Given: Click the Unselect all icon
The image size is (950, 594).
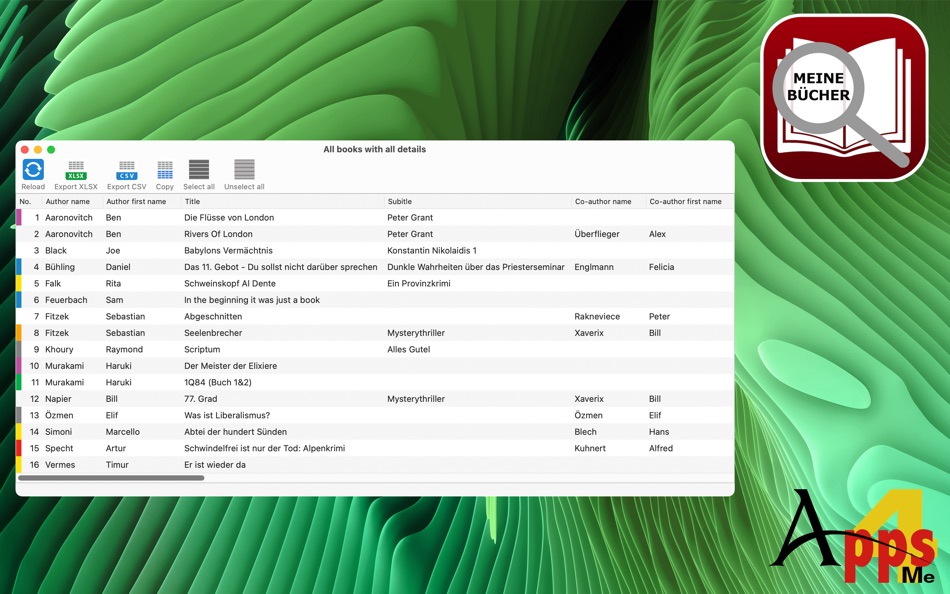Looking at the screenshot, I should (244, 170).
